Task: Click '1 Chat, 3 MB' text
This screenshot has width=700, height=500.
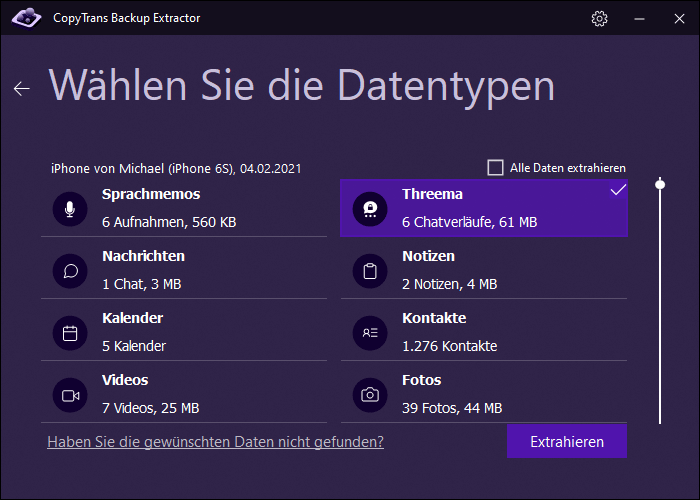Action: pos(142,284)
